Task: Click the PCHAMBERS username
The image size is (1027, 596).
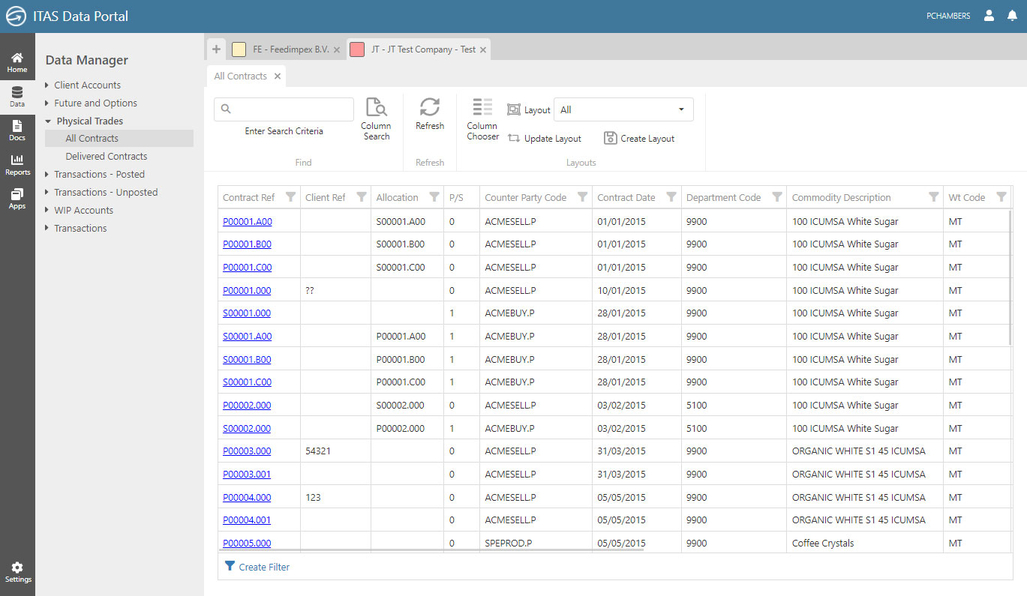Action: click(948, 16)
